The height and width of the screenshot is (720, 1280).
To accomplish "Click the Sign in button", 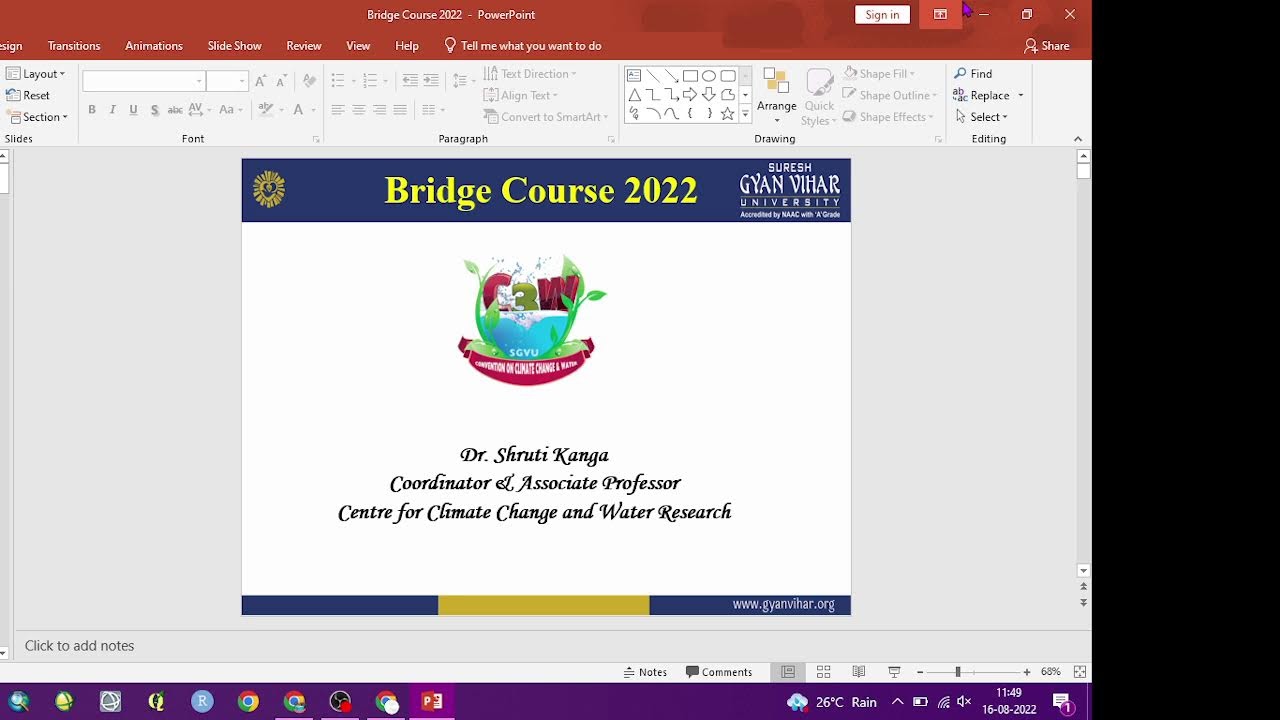I will pos(882,14).
